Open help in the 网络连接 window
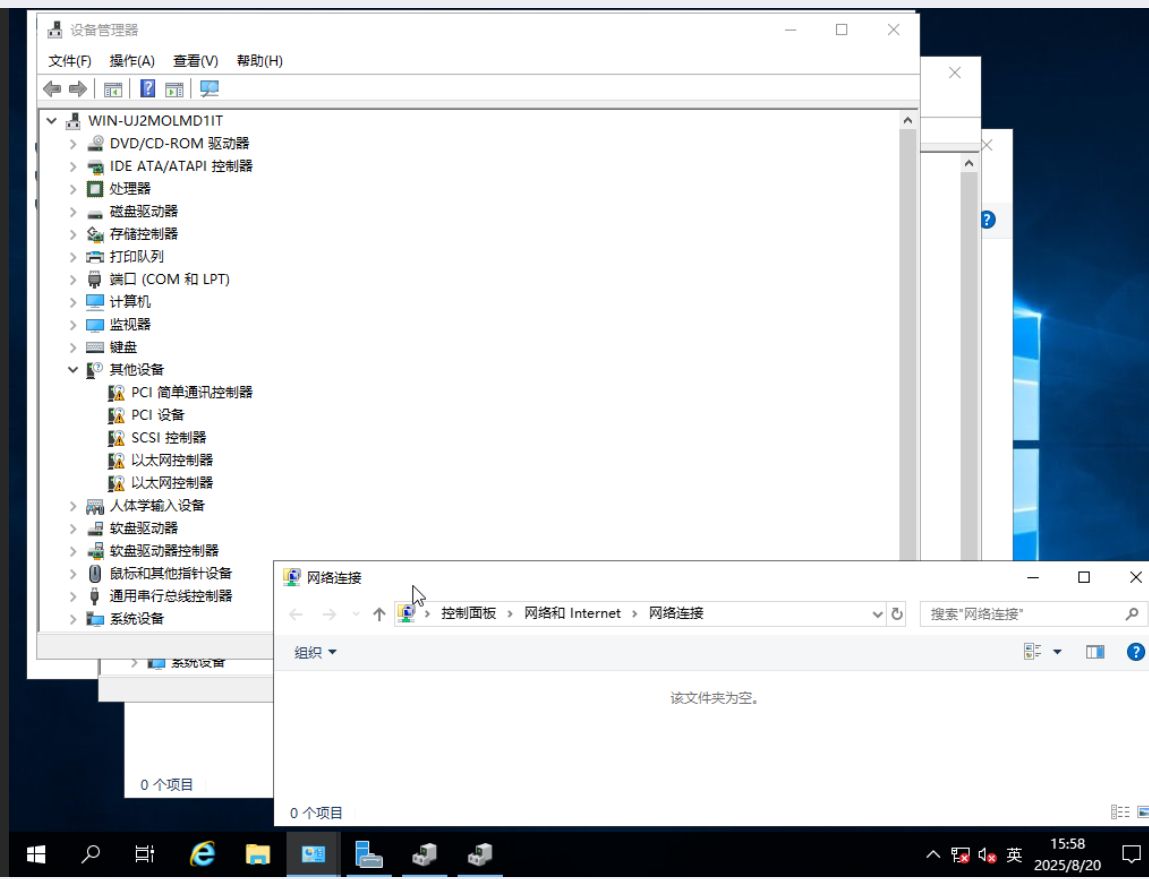 pyautogui.click(x=1135, y=652)
